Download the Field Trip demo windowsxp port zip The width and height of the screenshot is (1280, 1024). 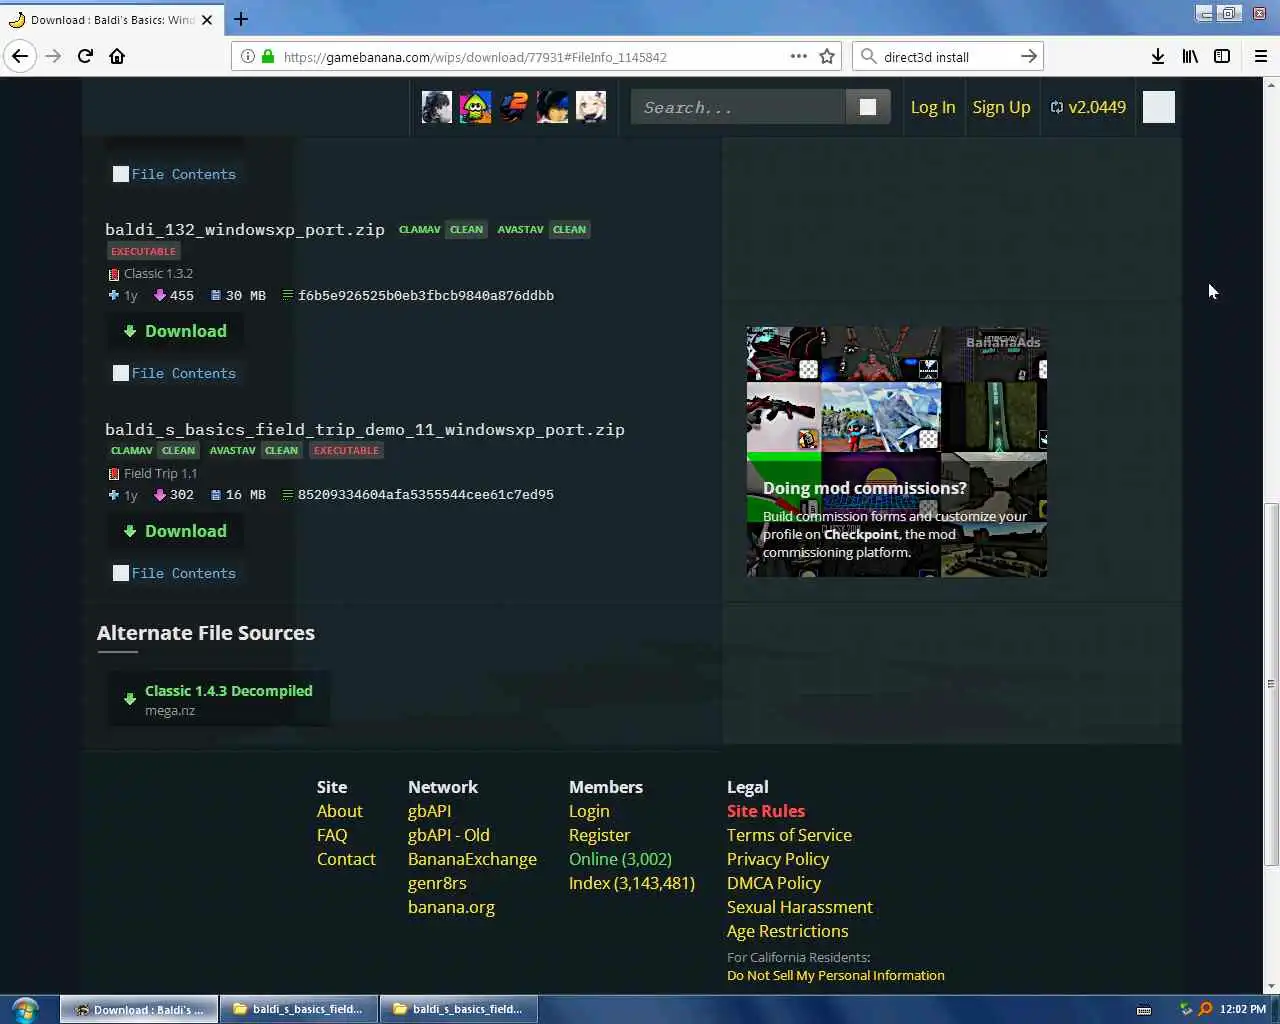[x=175, y=531]
